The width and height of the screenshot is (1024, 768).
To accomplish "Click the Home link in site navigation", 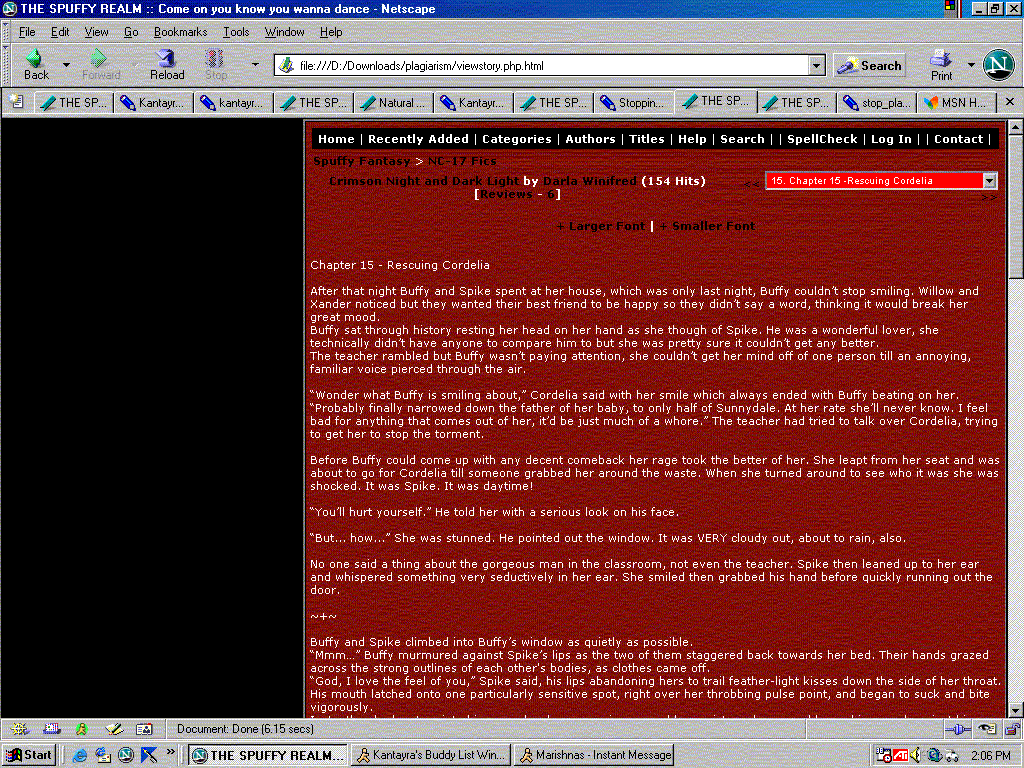I will coord(336,139).
